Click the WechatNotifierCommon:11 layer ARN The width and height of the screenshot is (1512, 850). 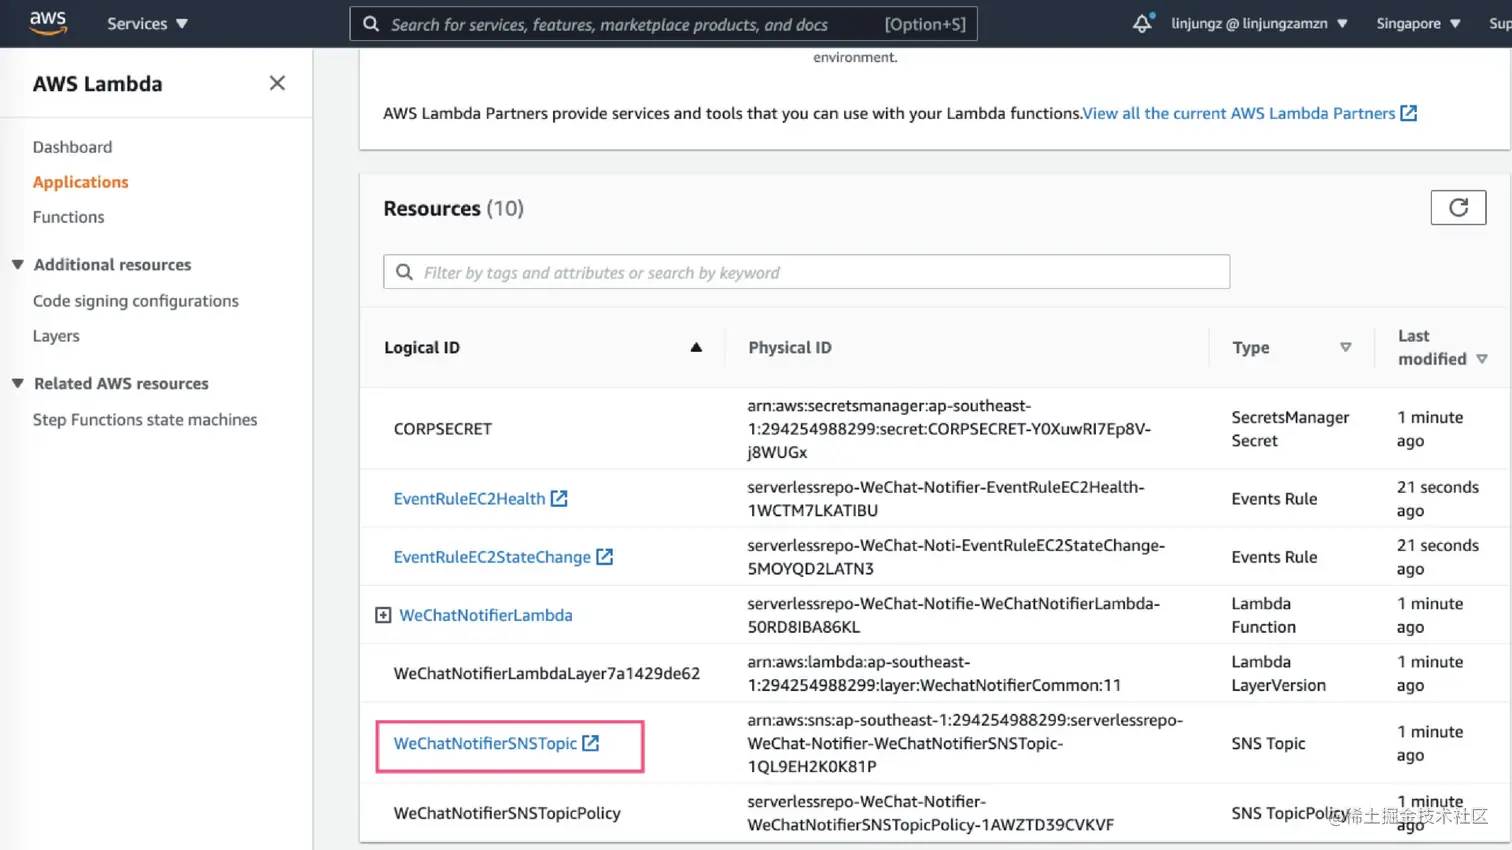[x=934, y=673]
